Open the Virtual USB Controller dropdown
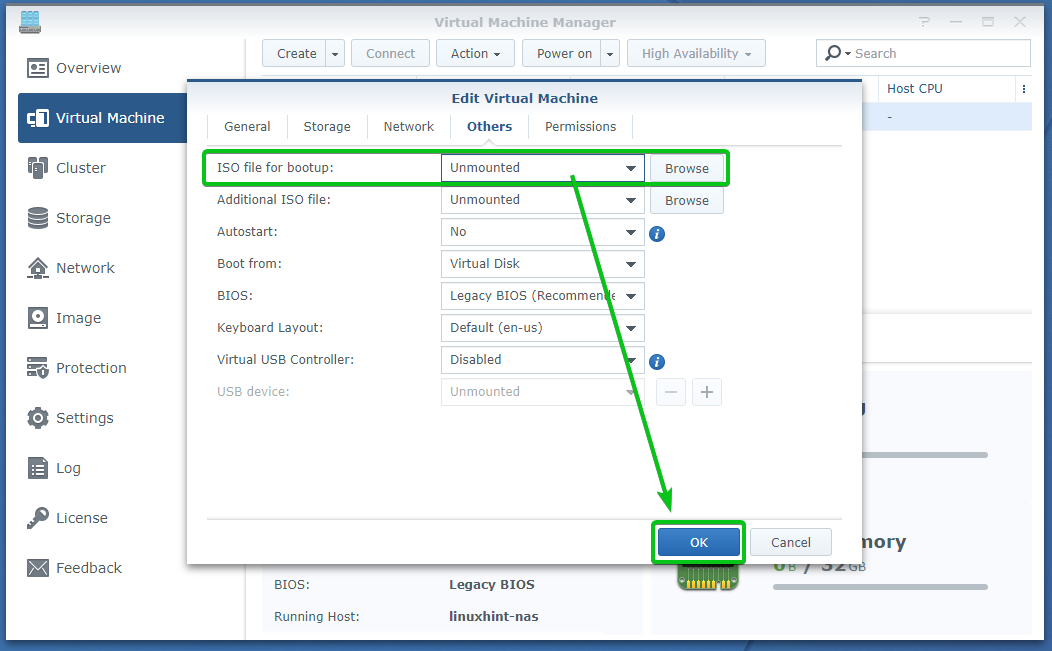The width and height of the screenshot is (1052, 651). 542,360
